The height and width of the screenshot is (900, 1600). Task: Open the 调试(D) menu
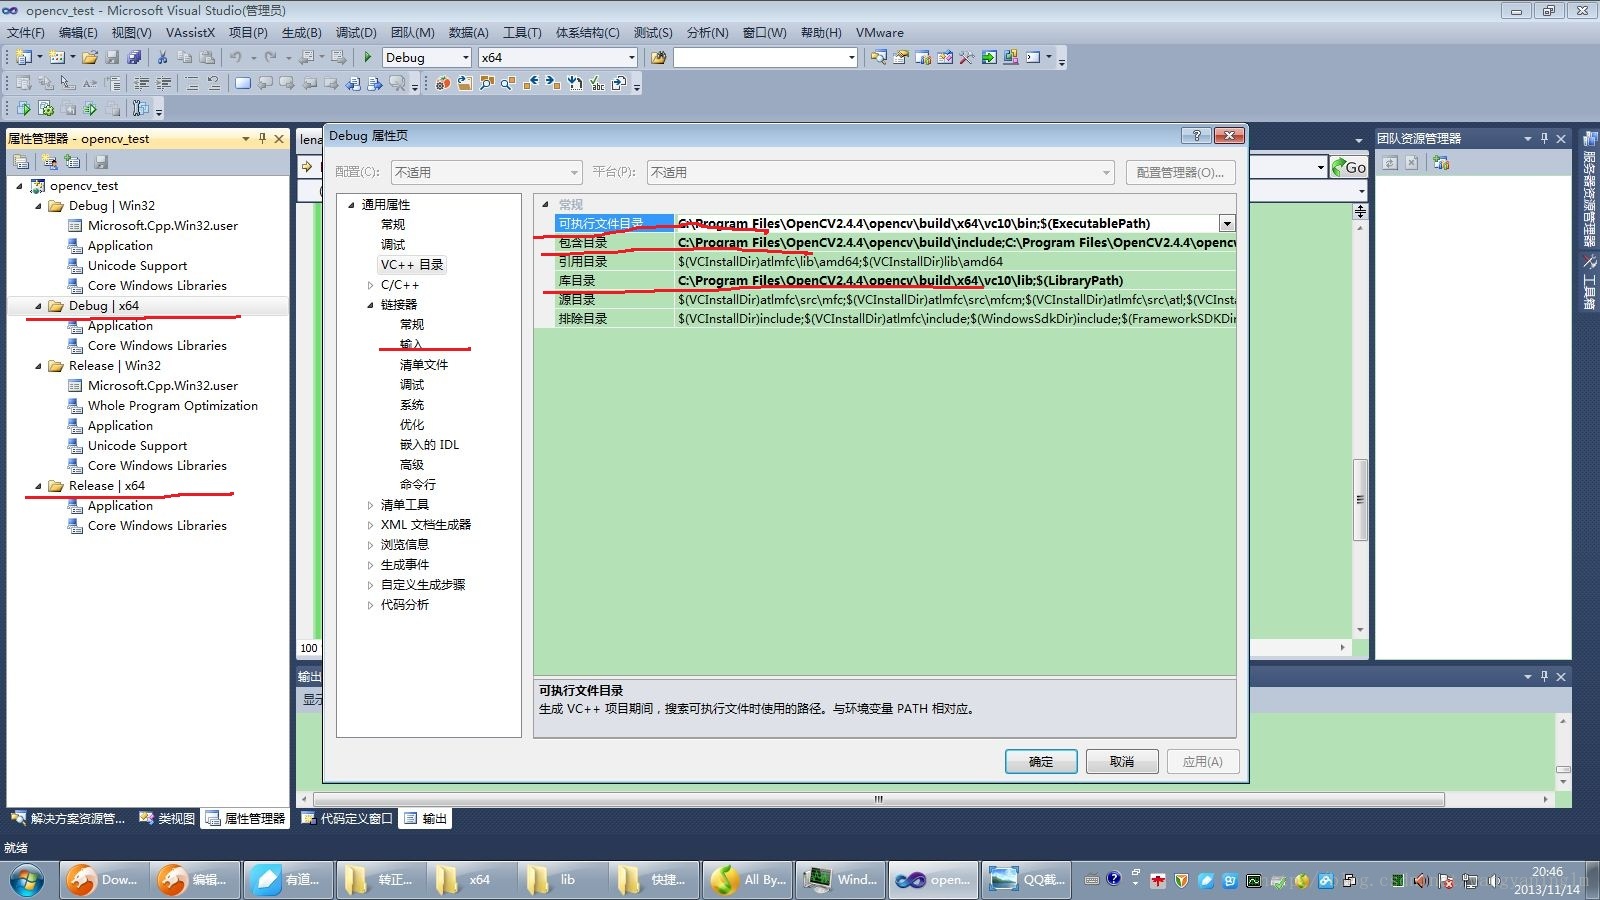(x=356, y=32)
